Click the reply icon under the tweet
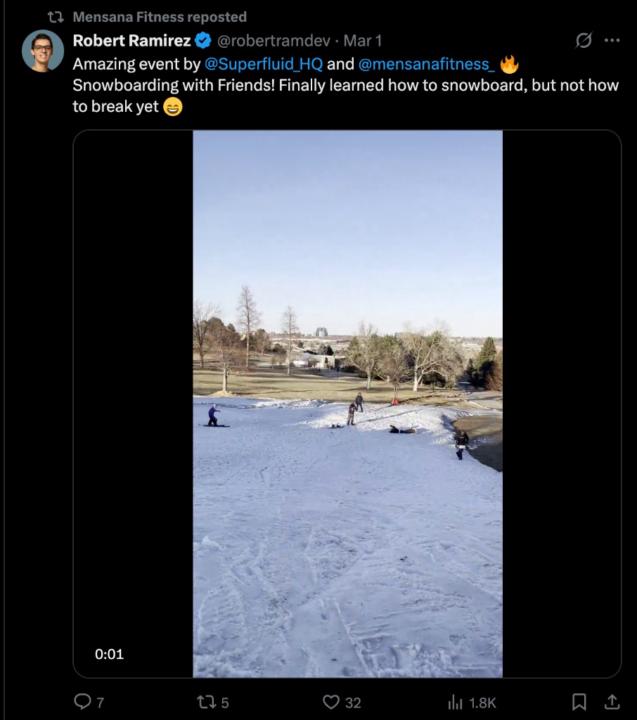The width and height of the screenshot is (637, 720). coord(84,703)
